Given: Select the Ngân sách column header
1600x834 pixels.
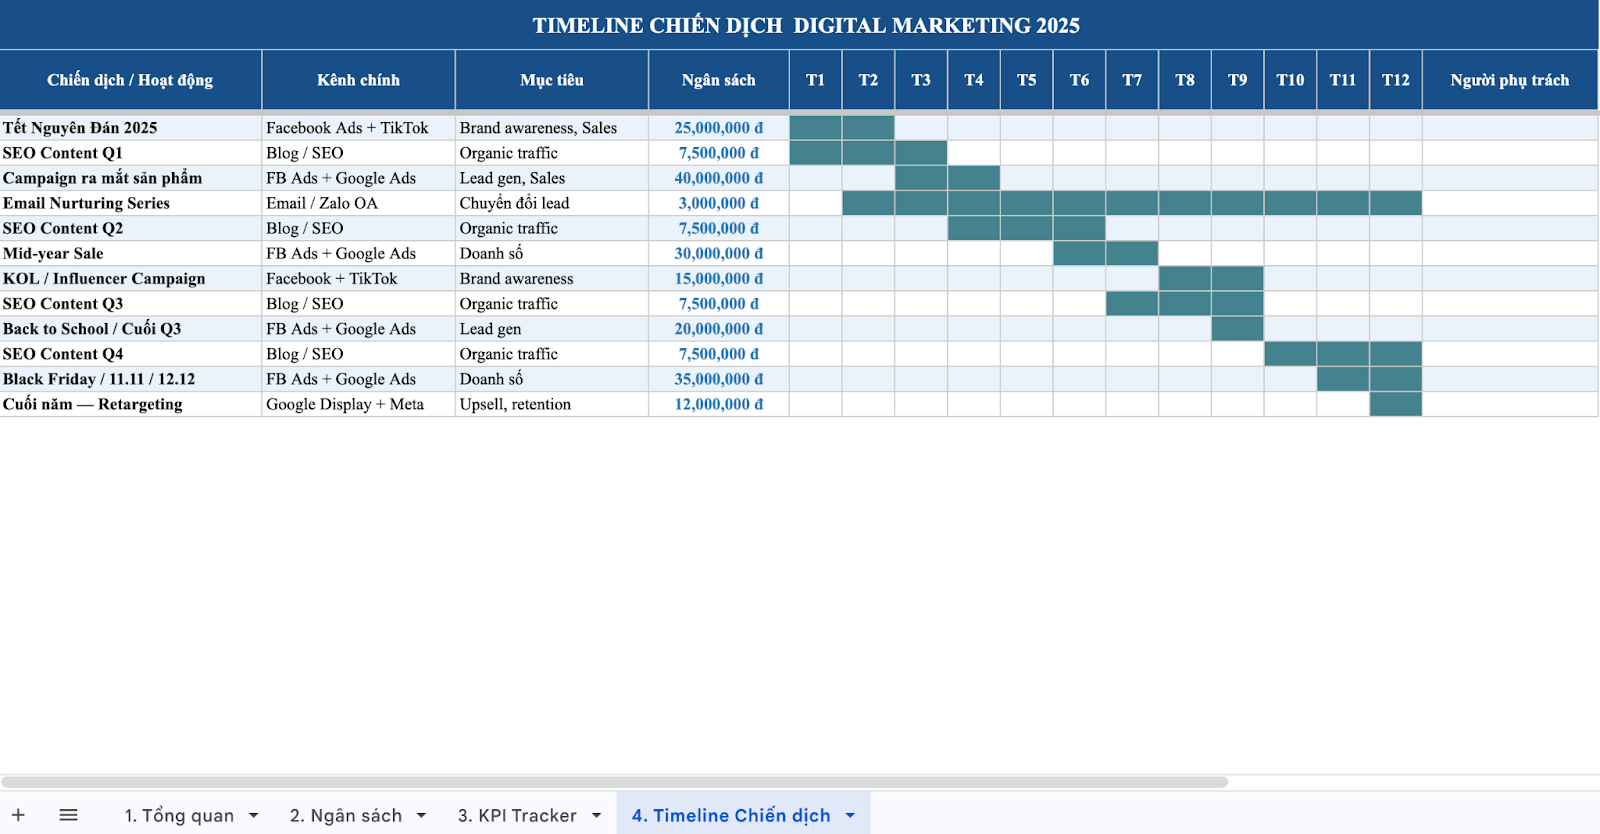Looking at the screenshot, I should pyautogui.click(x=718, y=80).
